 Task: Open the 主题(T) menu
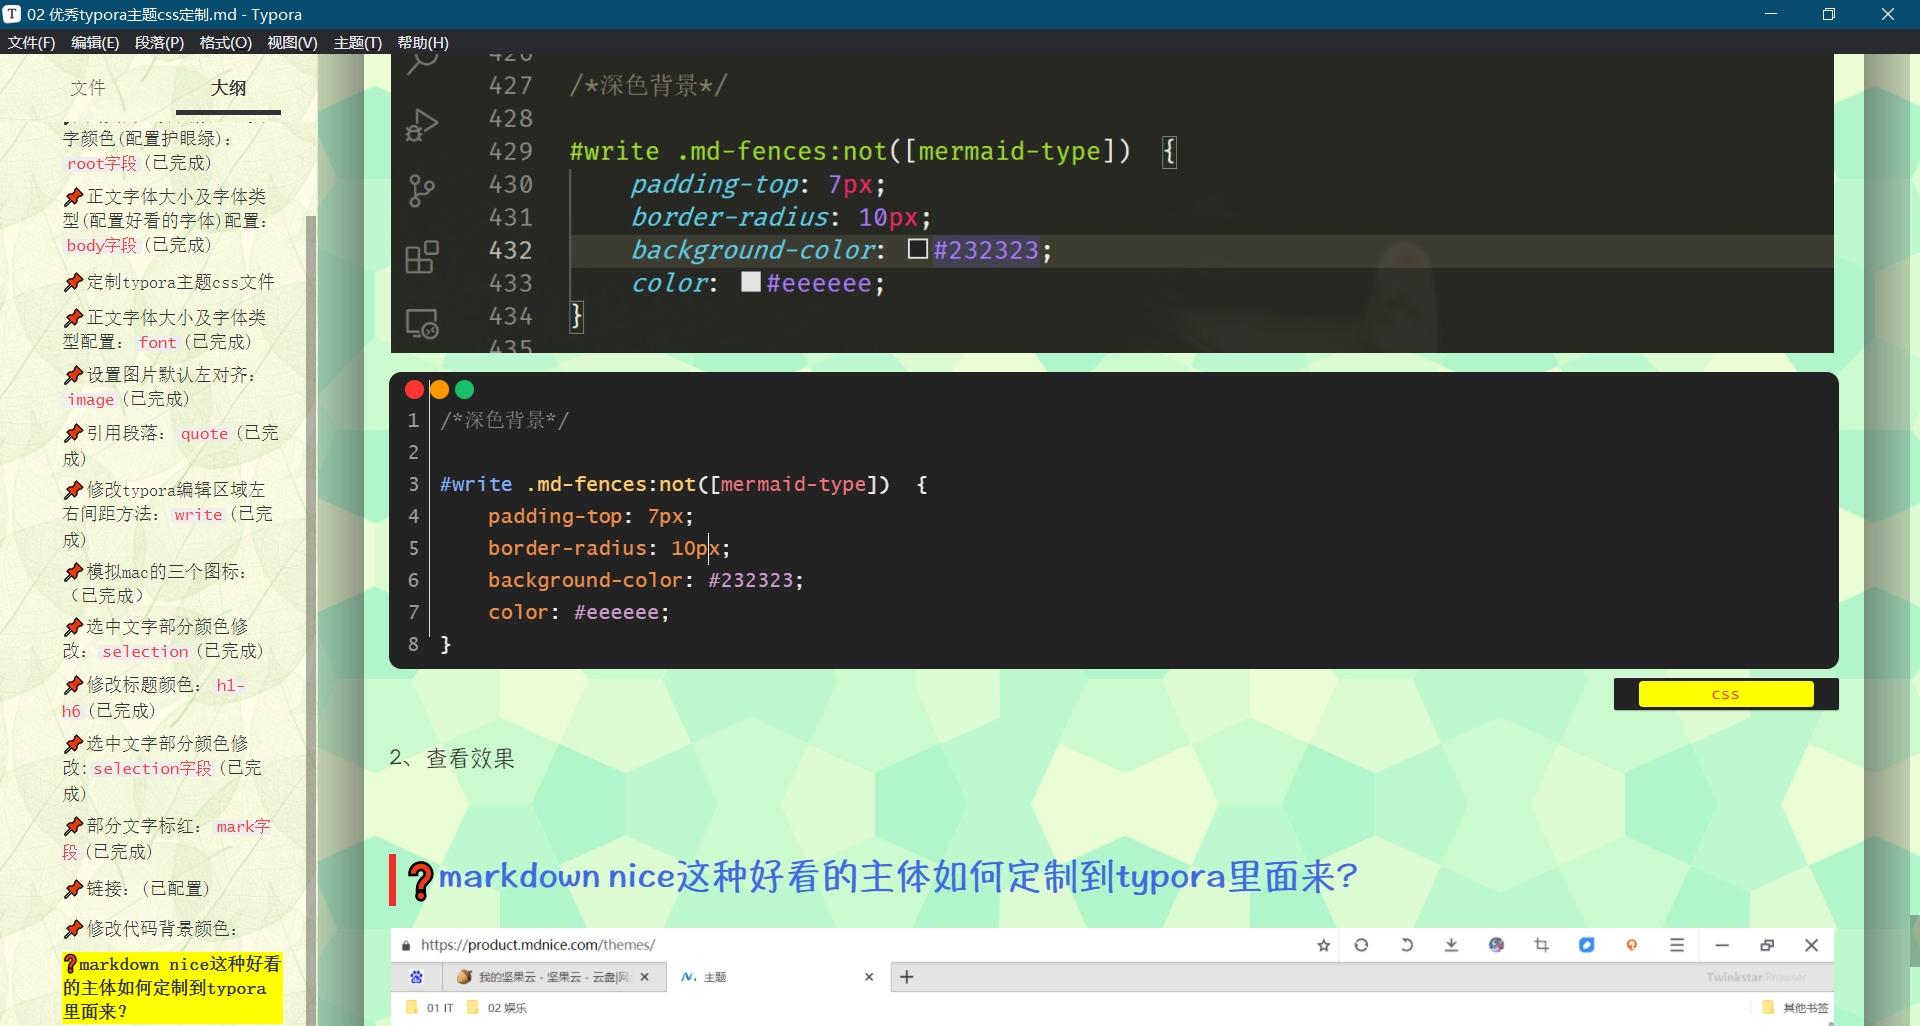point(357,42)
